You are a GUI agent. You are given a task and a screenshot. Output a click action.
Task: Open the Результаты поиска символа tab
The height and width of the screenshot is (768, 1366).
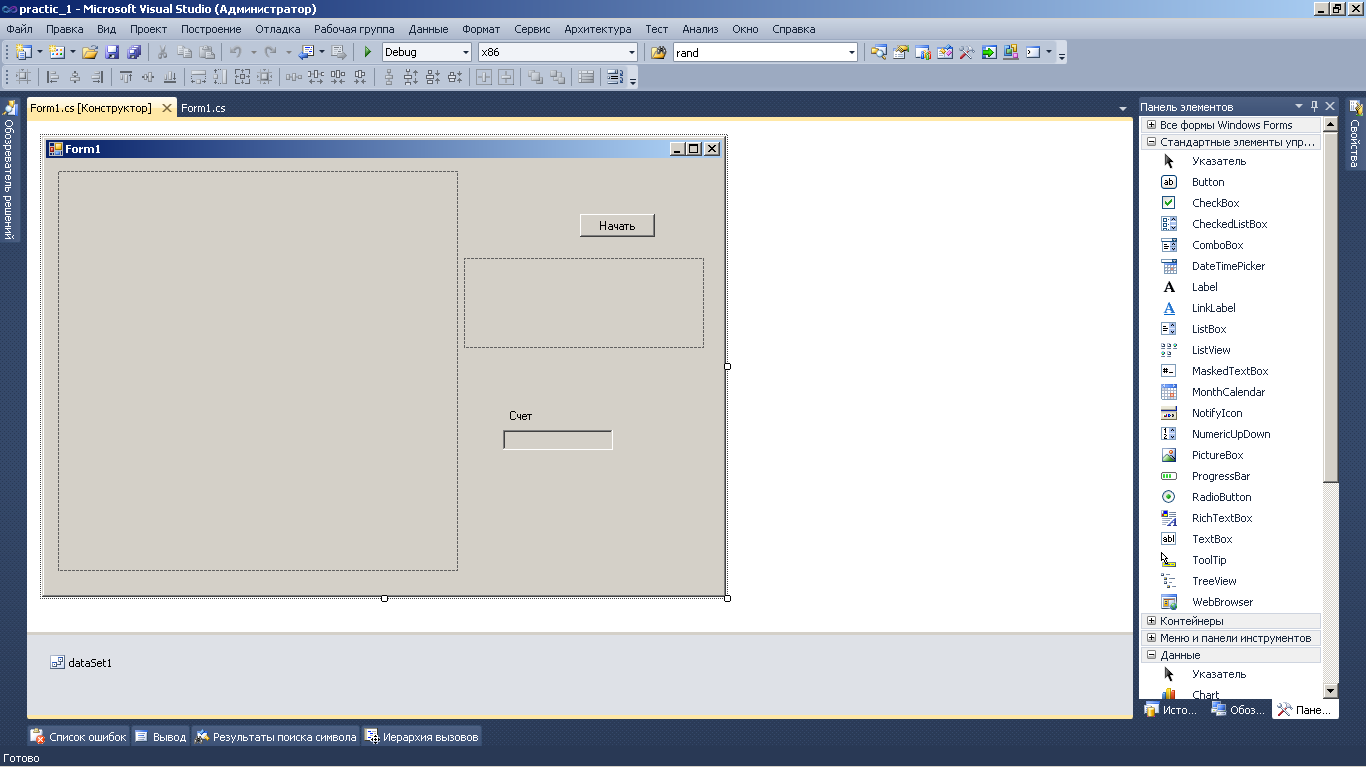pos(275,737)
